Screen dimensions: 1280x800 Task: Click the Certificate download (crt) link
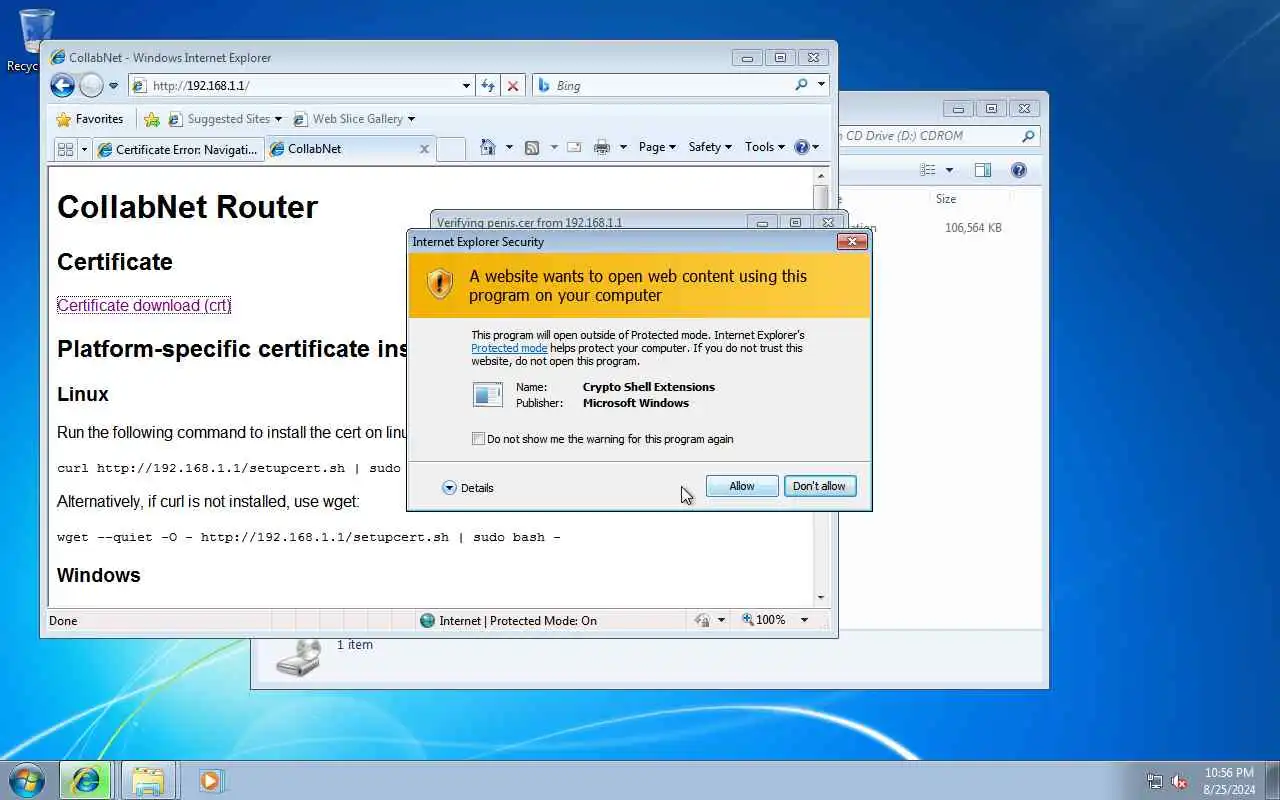(x=144, y=306)
